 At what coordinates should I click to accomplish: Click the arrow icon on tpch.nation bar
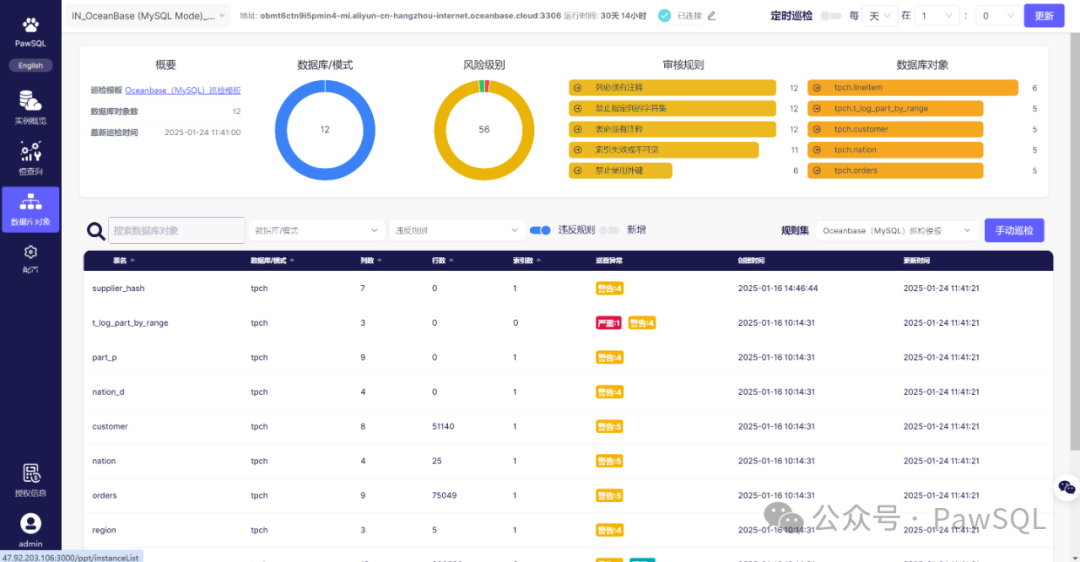pyautogui.click(x=817, y=150)
